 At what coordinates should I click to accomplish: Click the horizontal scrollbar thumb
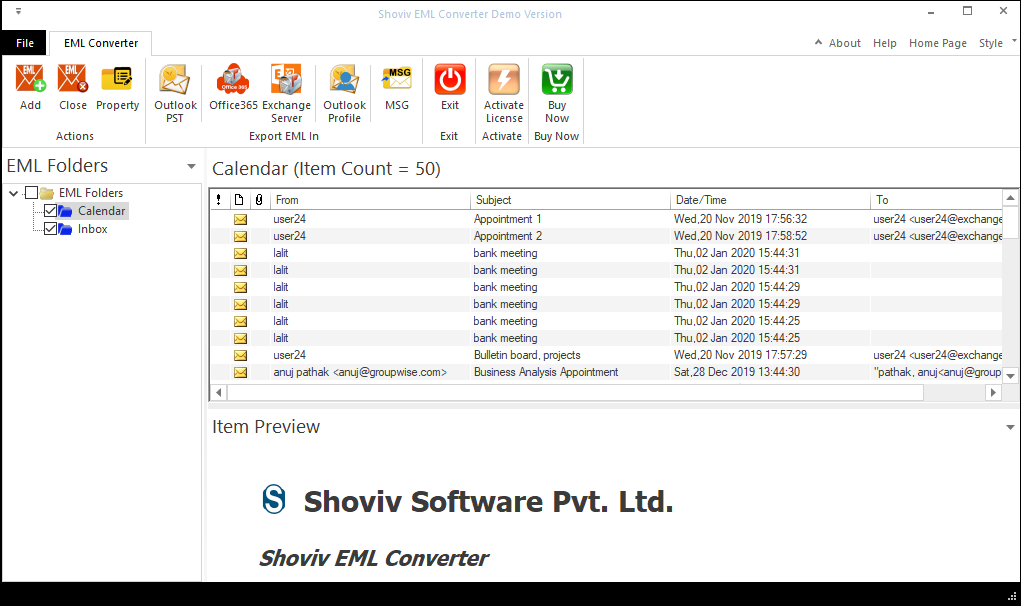coord(575,393)
